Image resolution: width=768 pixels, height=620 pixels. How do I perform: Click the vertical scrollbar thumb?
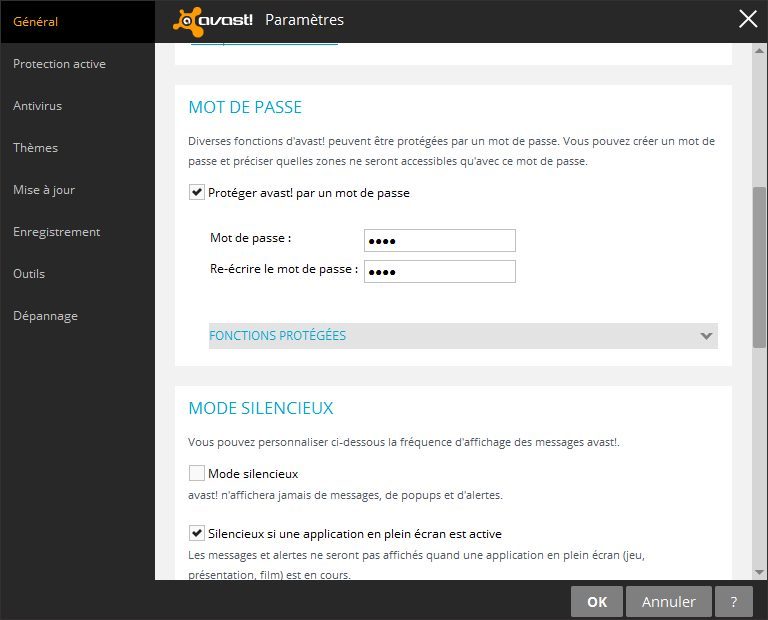[759, 265]
